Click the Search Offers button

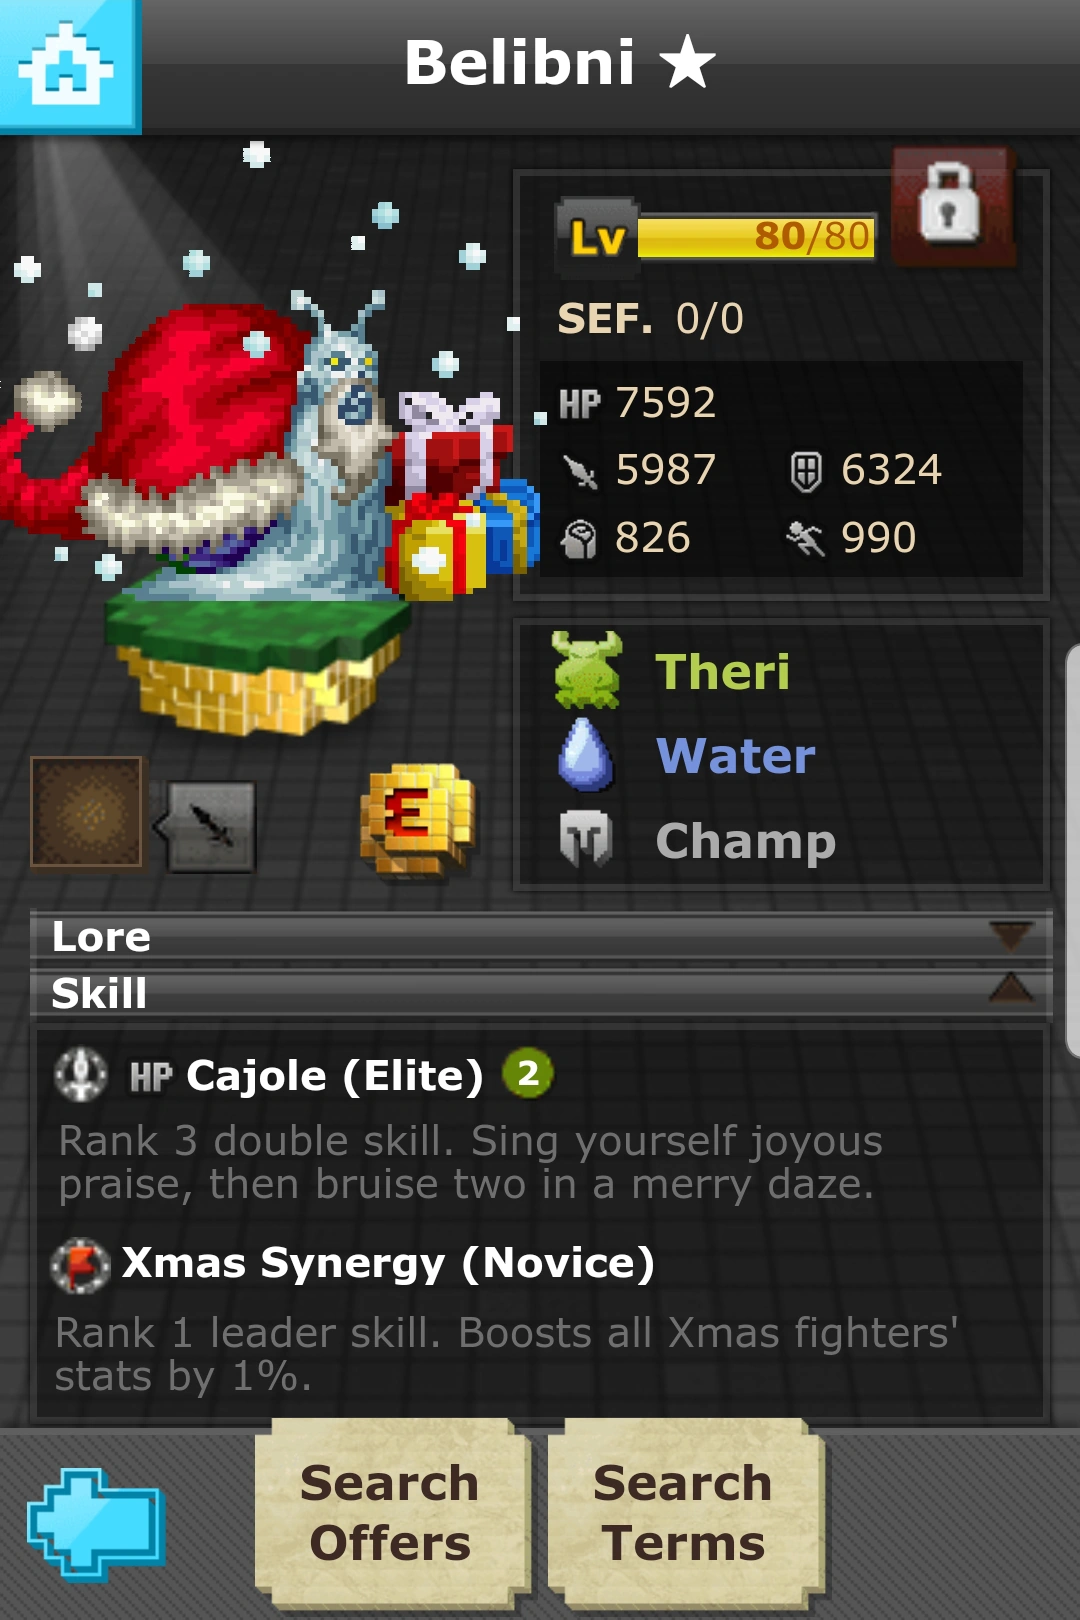tap(391, 1511)
